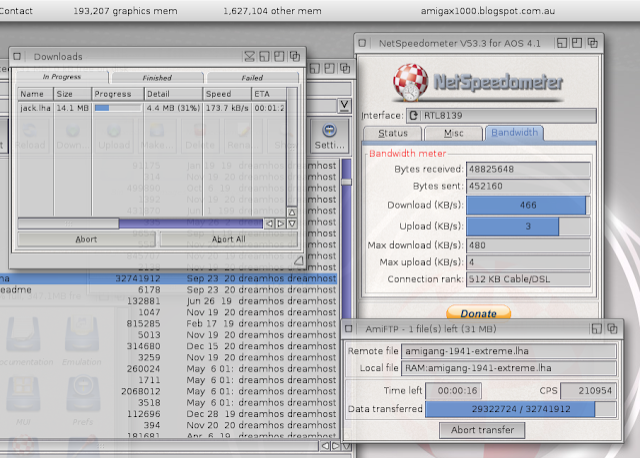This screenshot has width=640, height=458.
Task: Click jack.lha download progress bar
Action: (x=118, y=108)
